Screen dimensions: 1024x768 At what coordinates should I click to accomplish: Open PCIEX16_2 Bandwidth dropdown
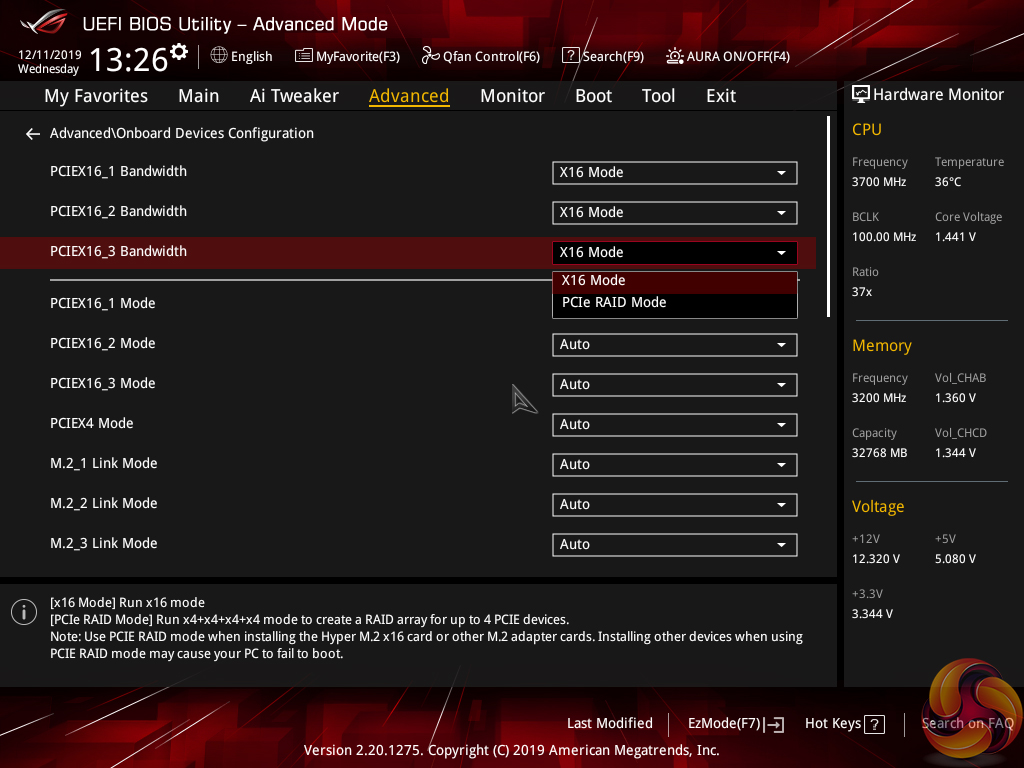pos(675,213)
